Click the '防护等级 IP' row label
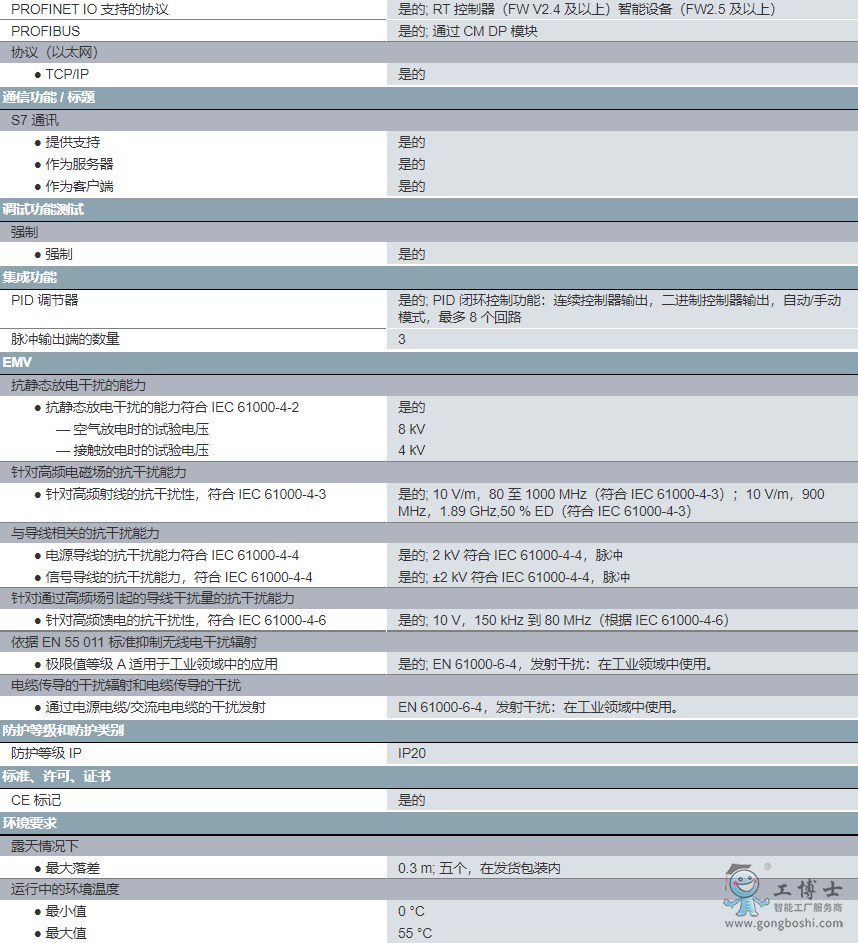This screenshot has width=858, height=943. (x=46, y=754)
